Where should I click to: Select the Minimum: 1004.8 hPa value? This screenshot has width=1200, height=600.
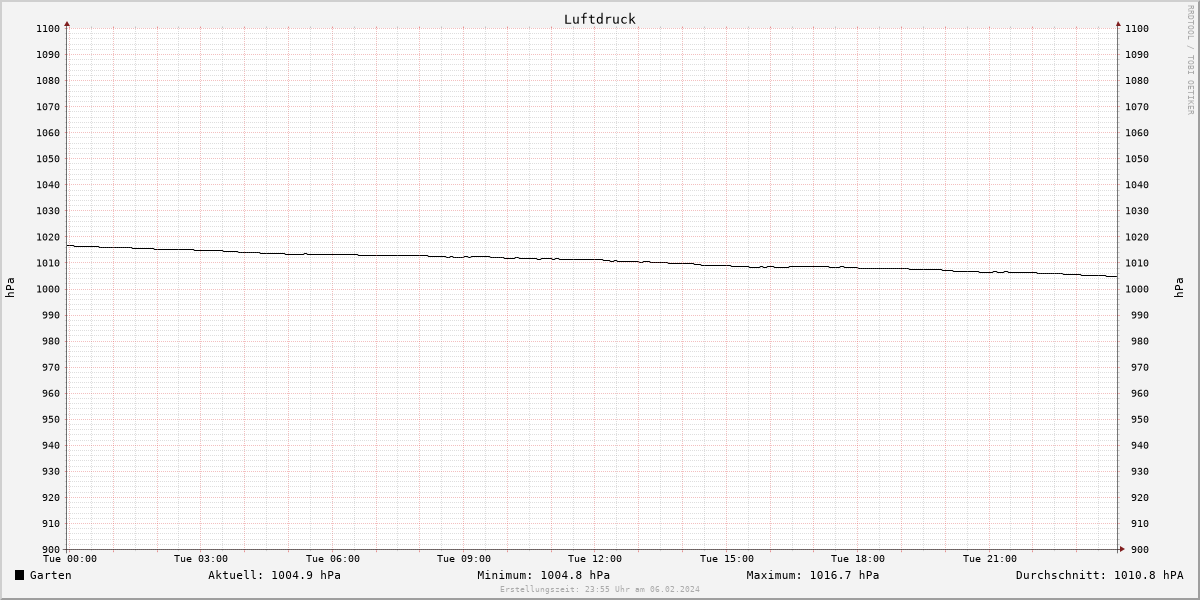(x=543, y=575)
